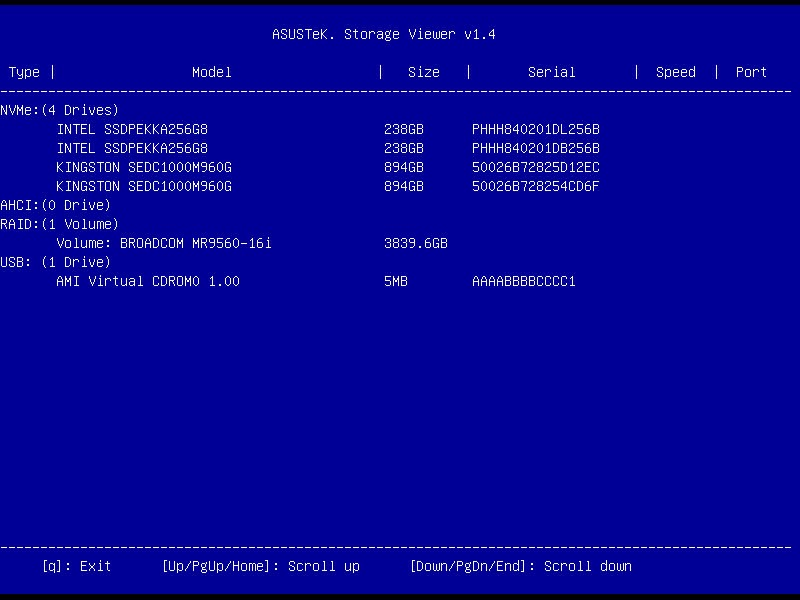
Task: Click 894GB size of drive 50026B728254CD6F
Action: [404, 186]
